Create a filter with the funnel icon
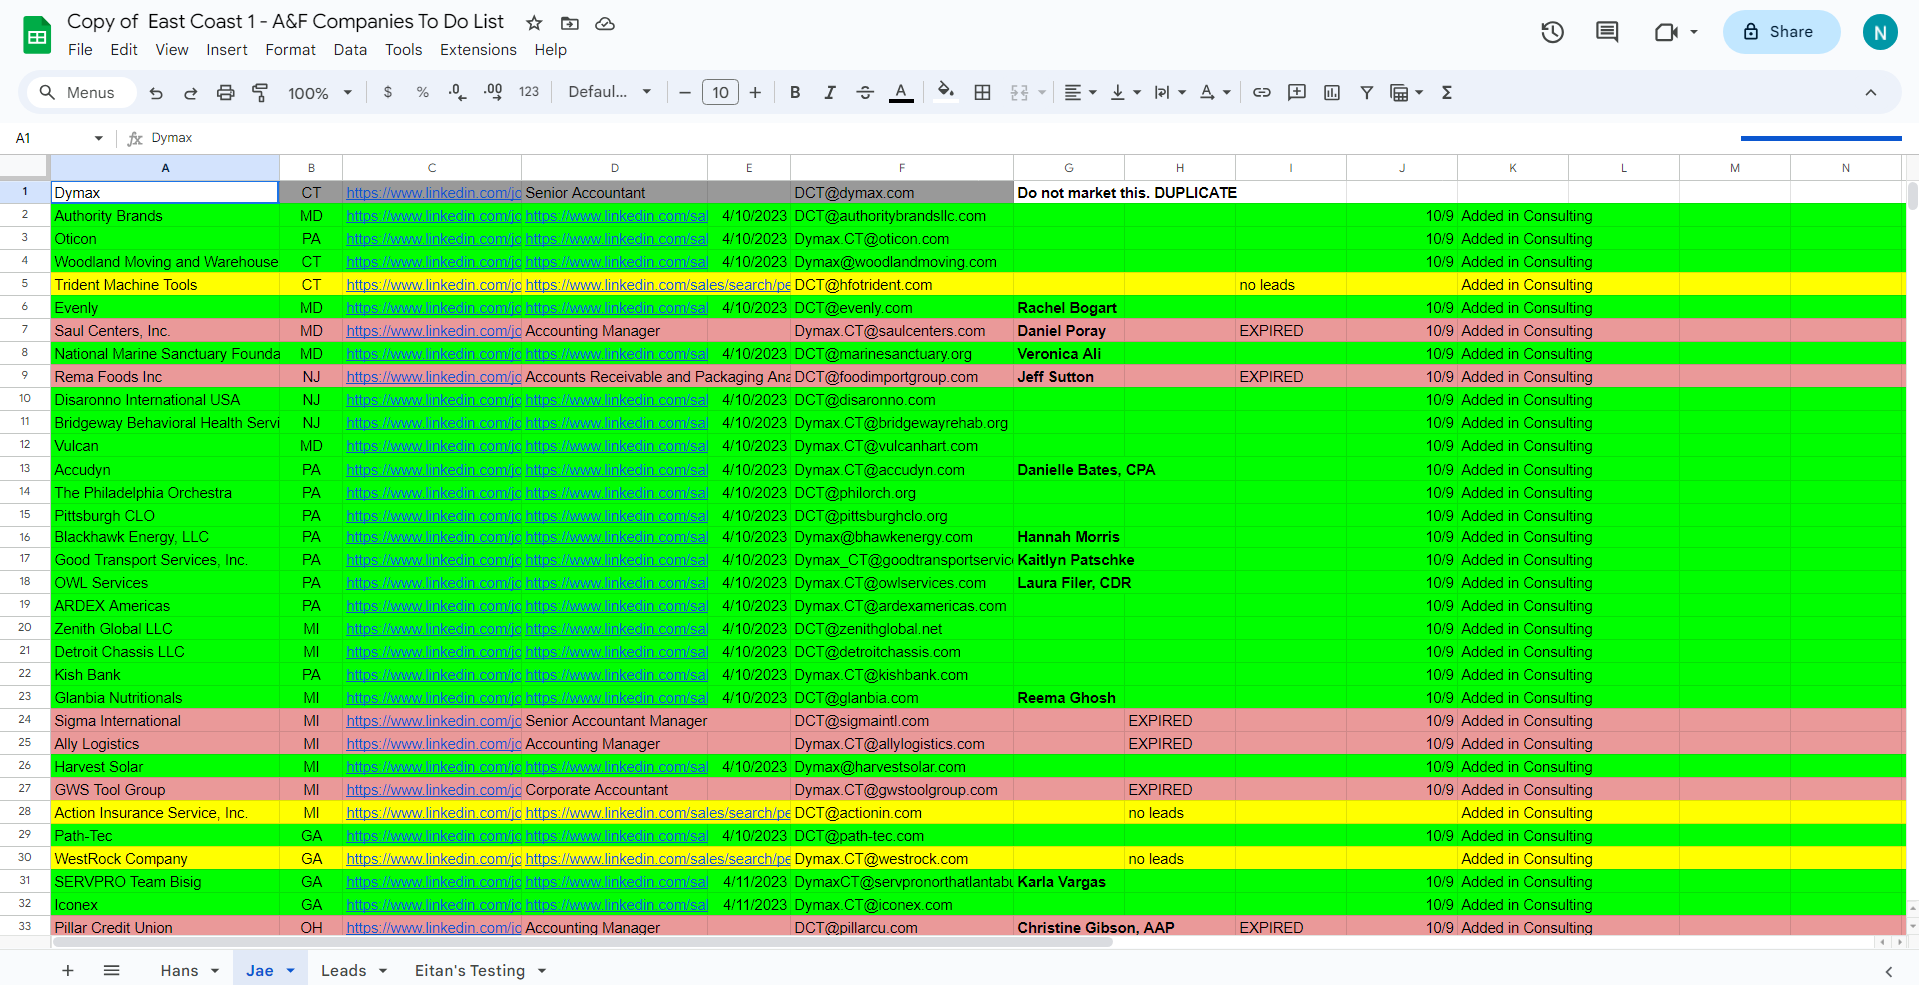The image size is (1919, 985). coord(1366,93)
